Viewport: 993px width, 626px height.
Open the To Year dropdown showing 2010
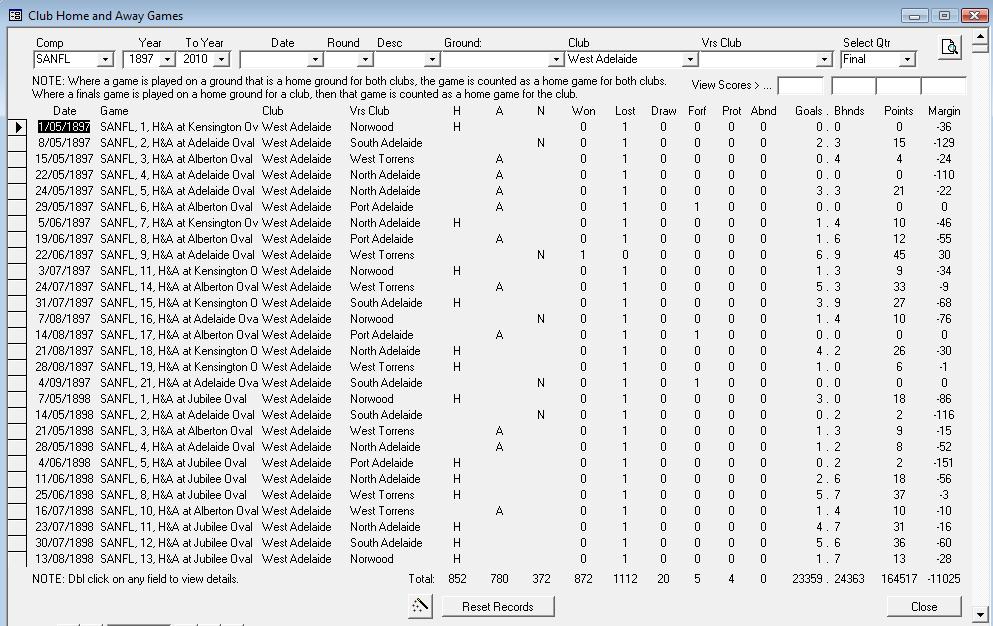[x=221, y=60]
